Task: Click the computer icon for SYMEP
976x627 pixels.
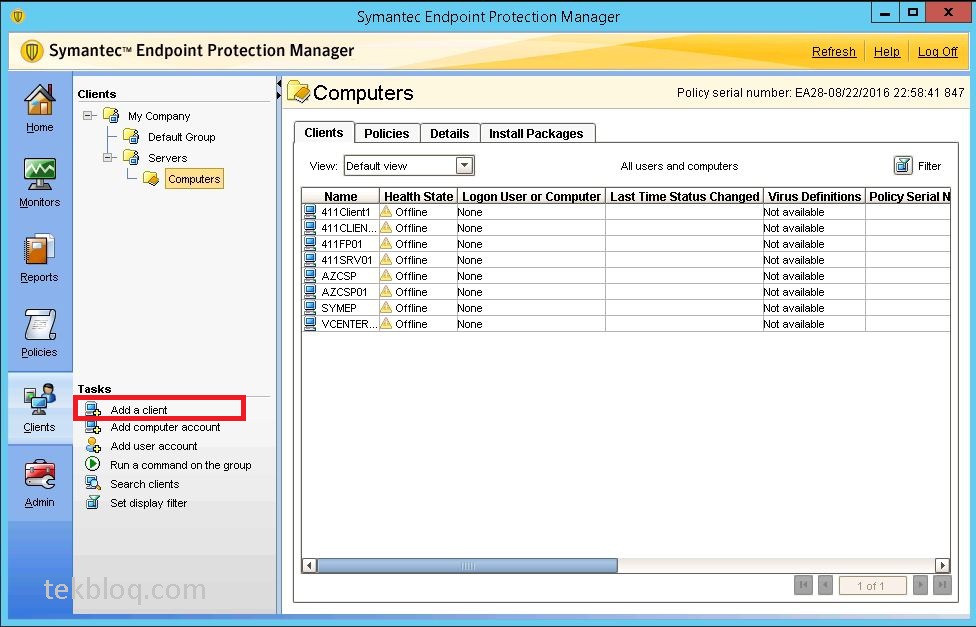Action: (x=310, y=308)
